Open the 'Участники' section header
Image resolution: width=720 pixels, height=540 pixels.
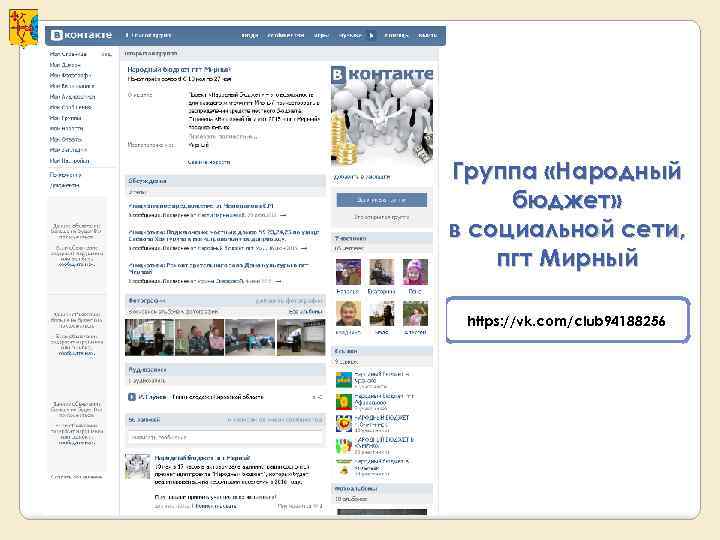382,238
